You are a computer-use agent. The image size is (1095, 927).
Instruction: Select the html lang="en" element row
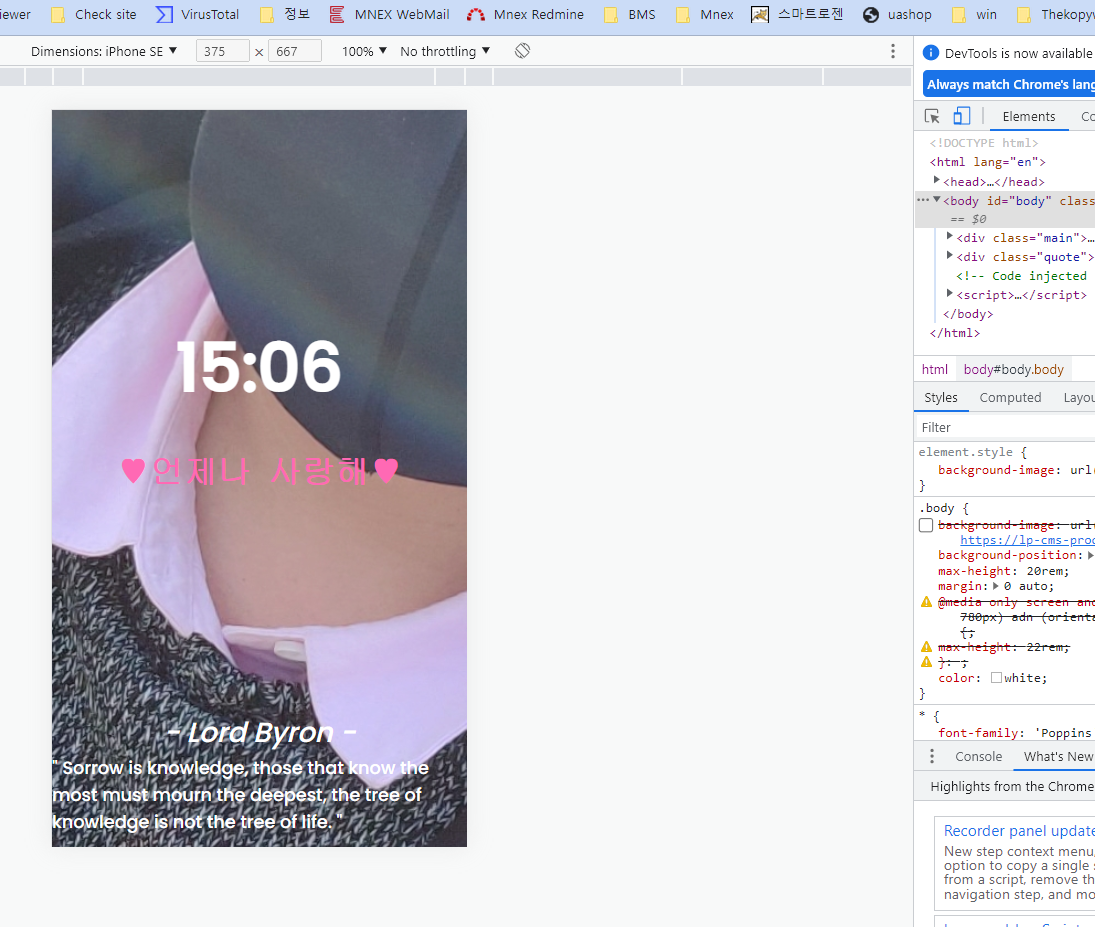pyautogui.click(x=987, y=162)
